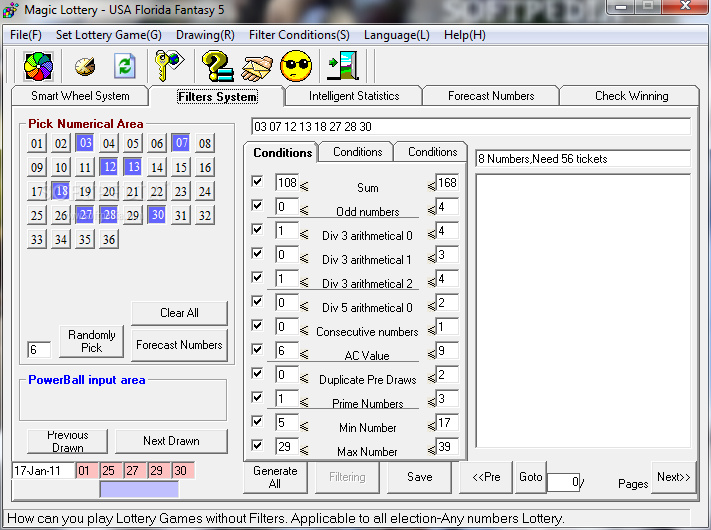Click the Previous Drawn button

click(68, 441)
